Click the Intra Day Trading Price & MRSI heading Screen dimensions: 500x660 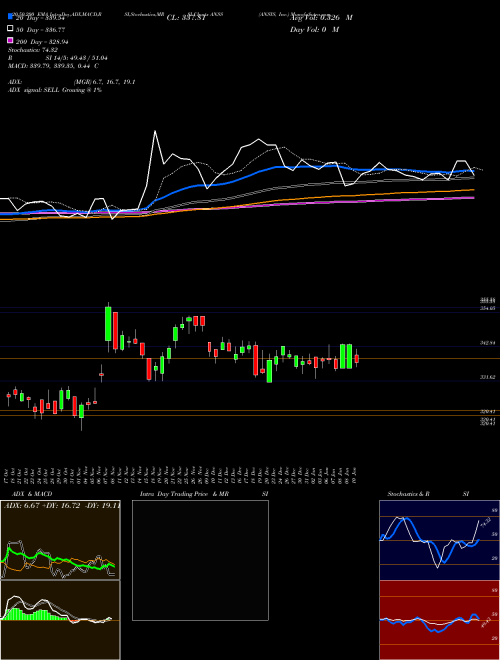(x=204, y=494)
